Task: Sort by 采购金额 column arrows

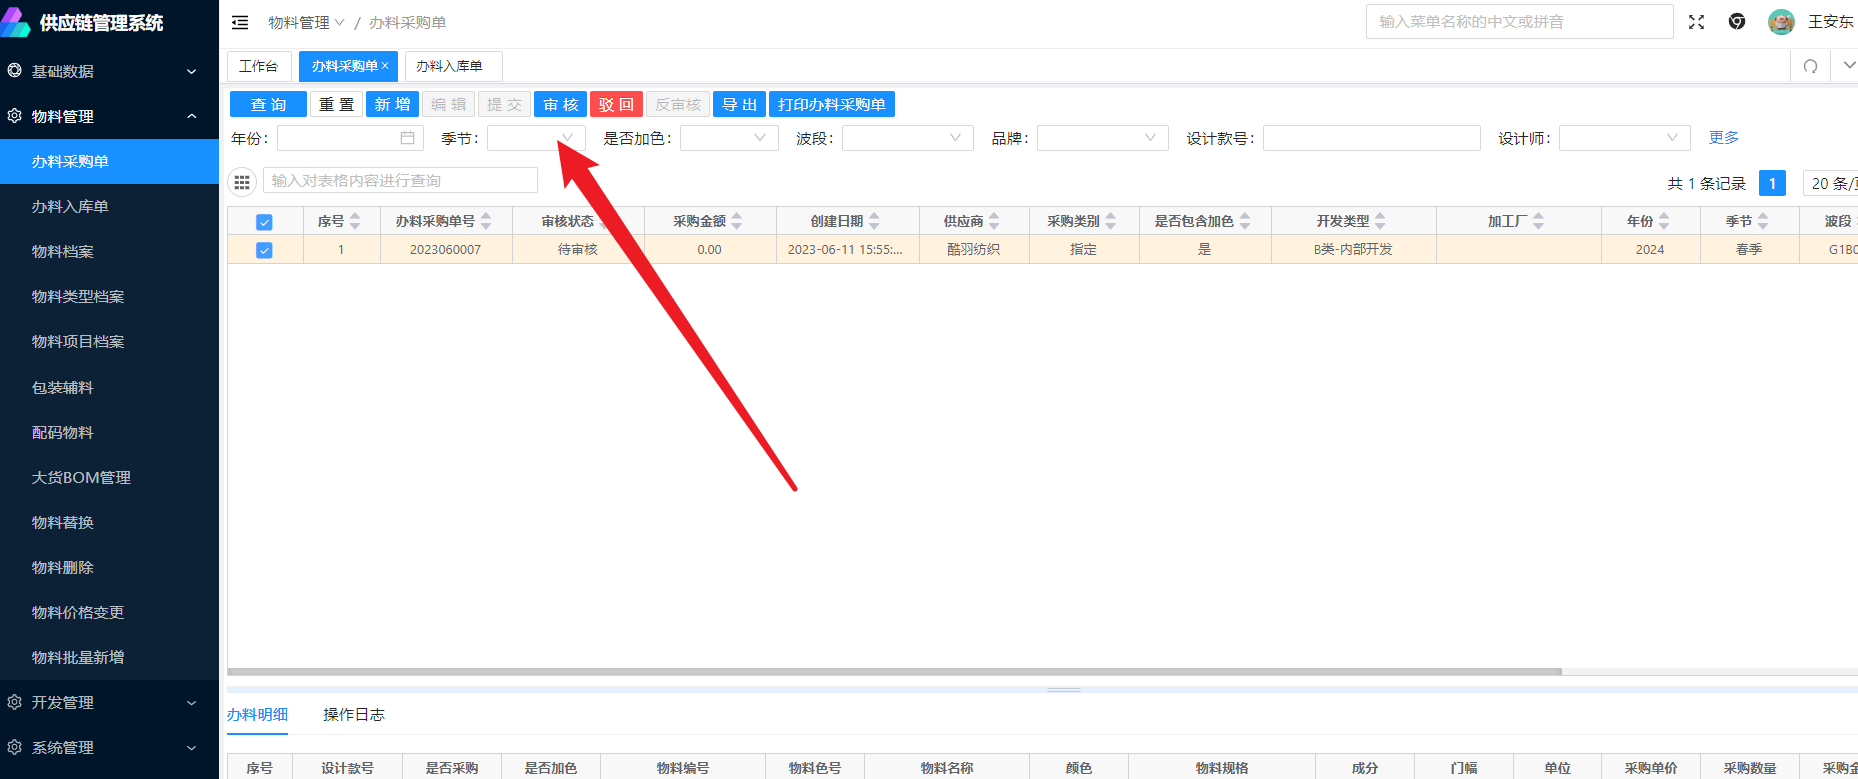Action: point(737,221)
